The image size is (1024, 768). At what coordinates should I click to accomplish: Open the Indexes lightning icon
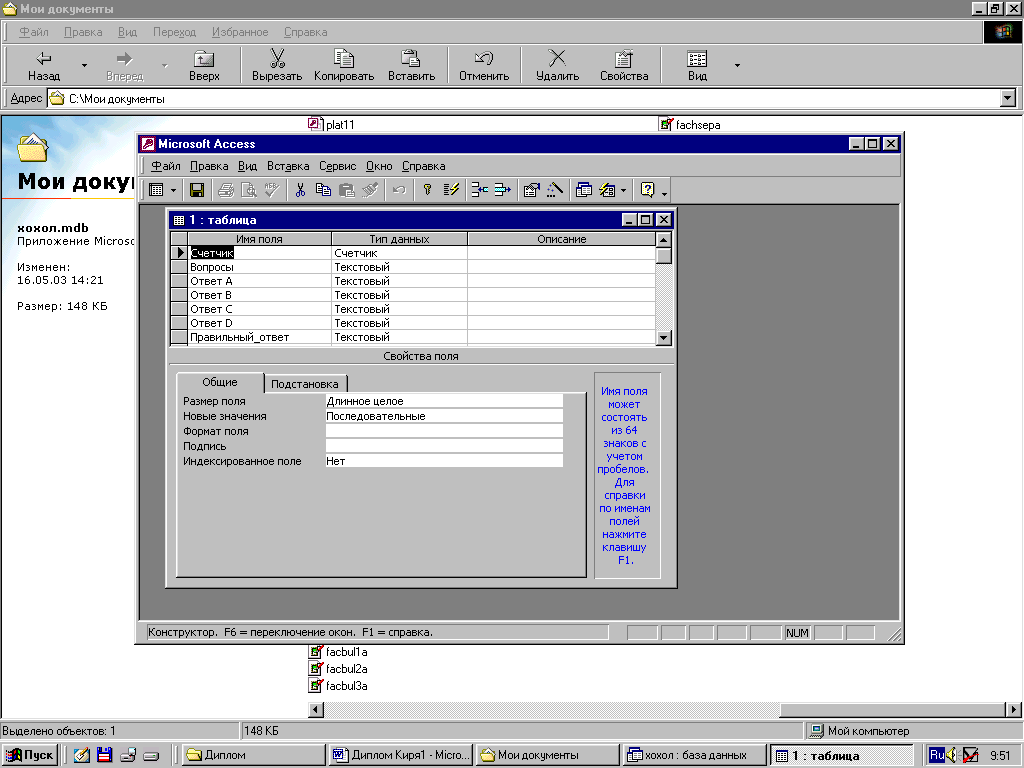tap(451, 189)
